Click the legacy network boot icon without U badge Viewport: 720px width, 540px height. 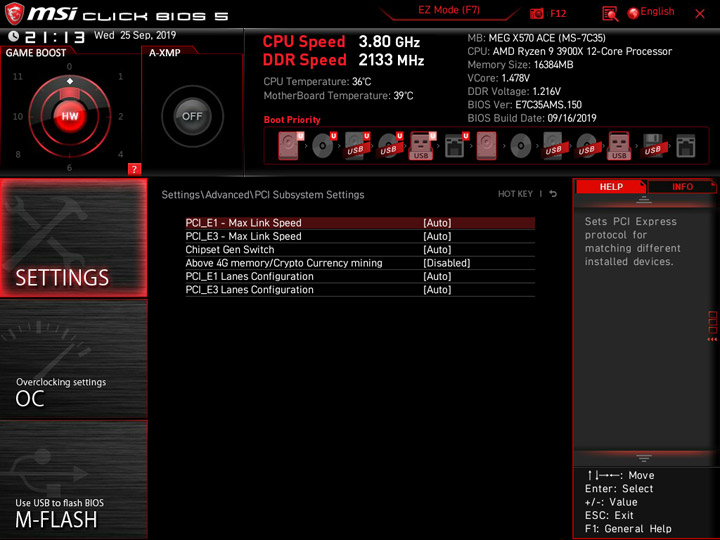point(686,146)
